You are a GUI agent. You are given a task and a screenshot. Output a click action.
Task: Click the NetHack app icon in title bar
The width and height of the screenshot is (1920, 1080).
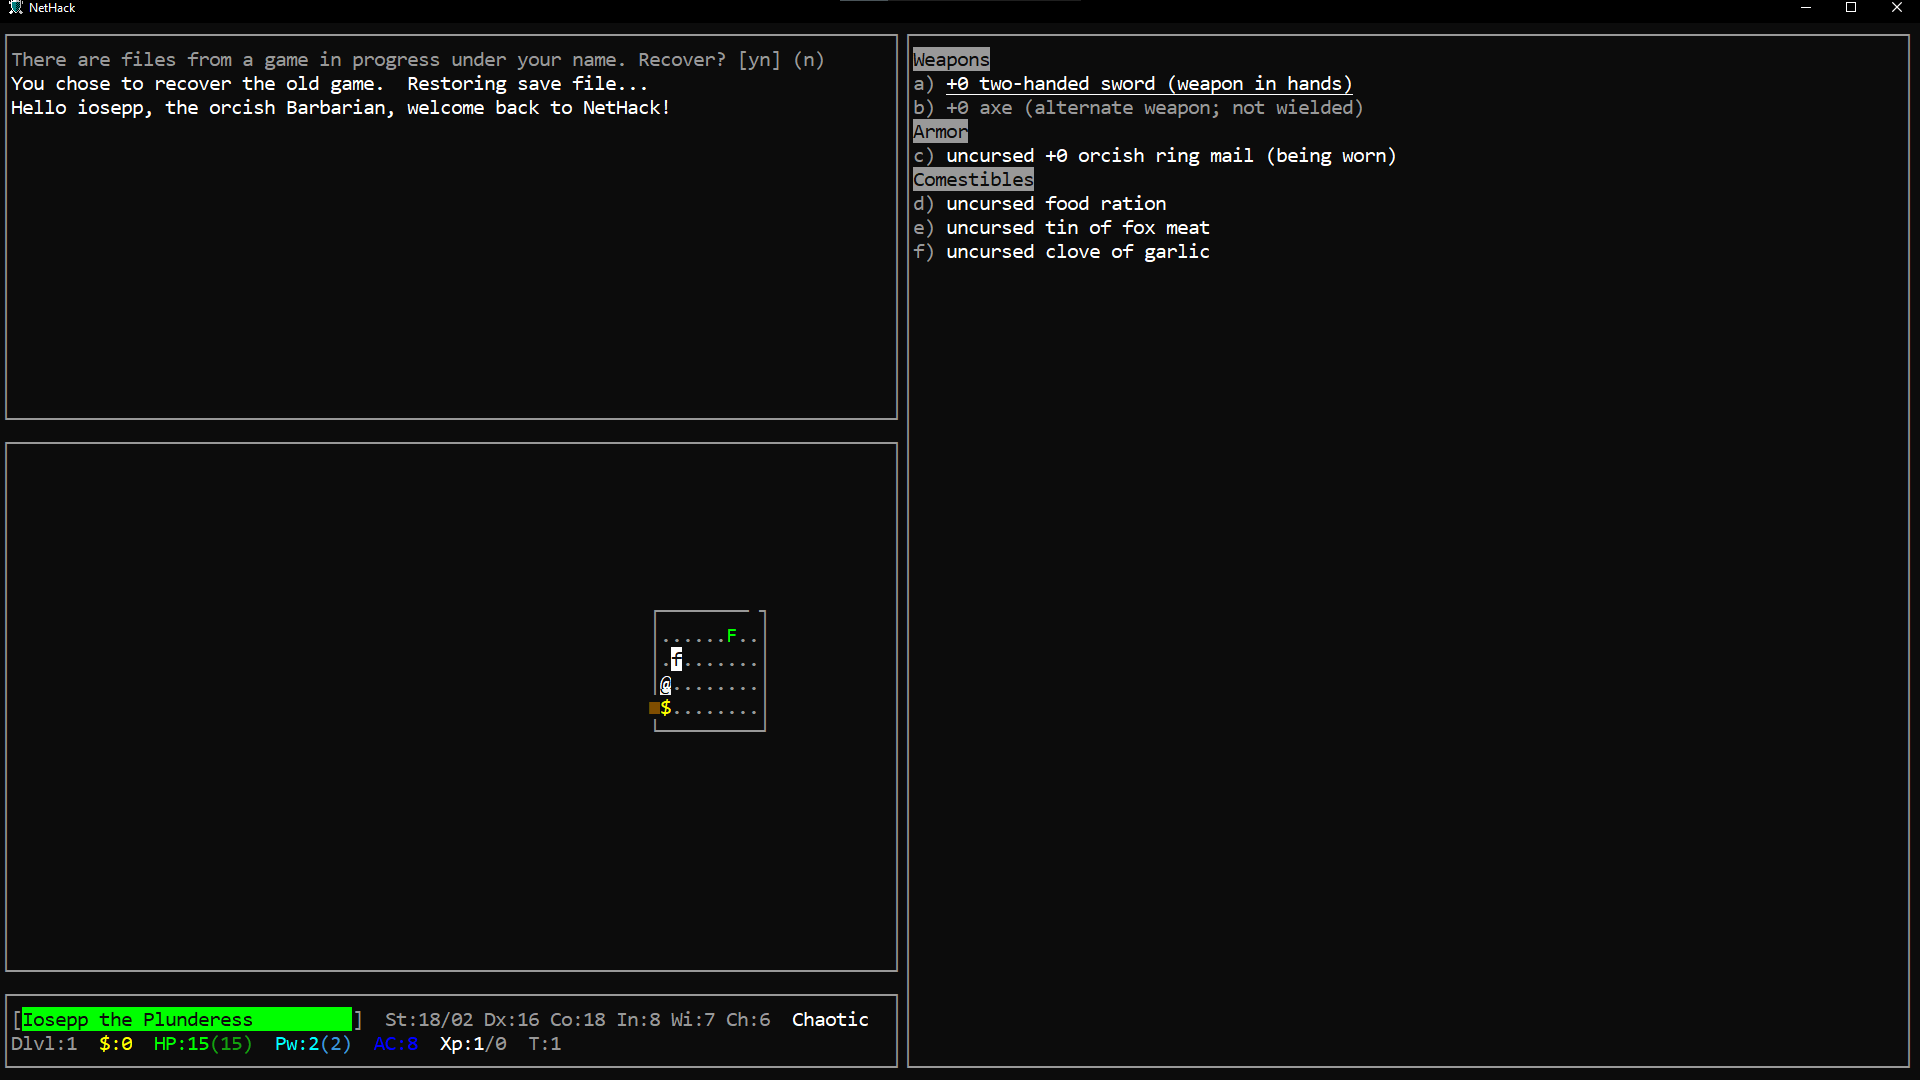coord(15,8)
